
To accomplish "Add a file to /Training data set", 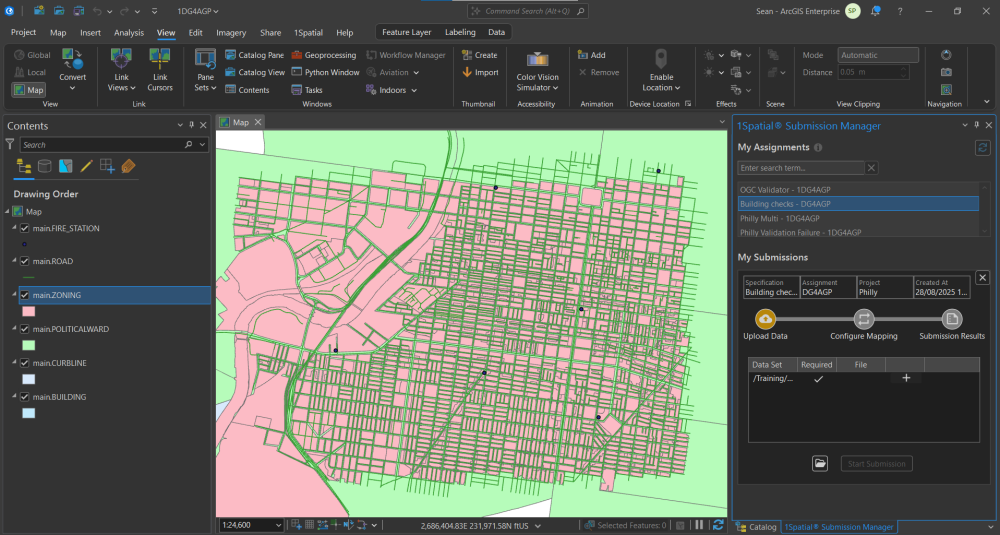I will [906, 378].
